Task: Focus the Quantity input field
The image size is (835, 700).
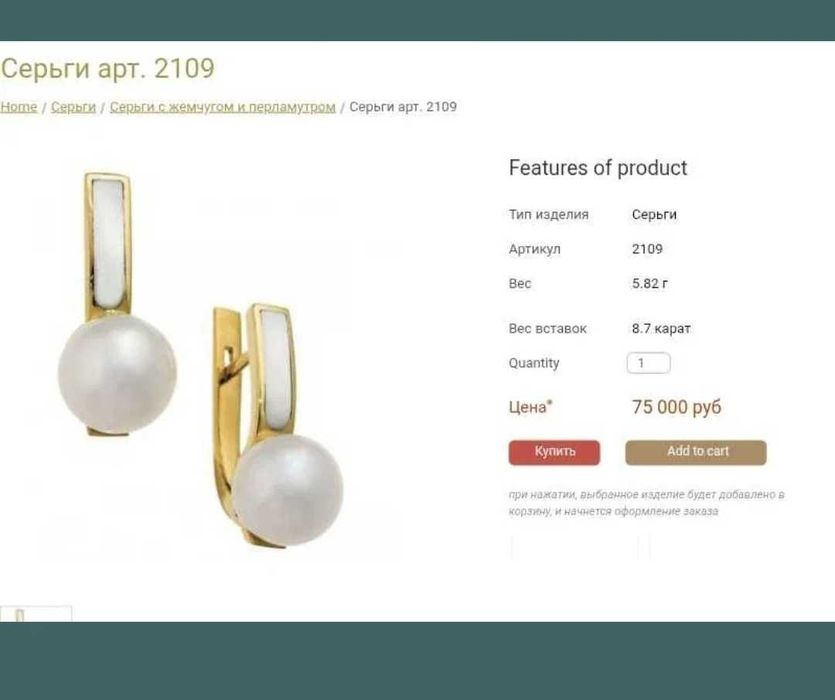Action: click(x=649, y=363)
